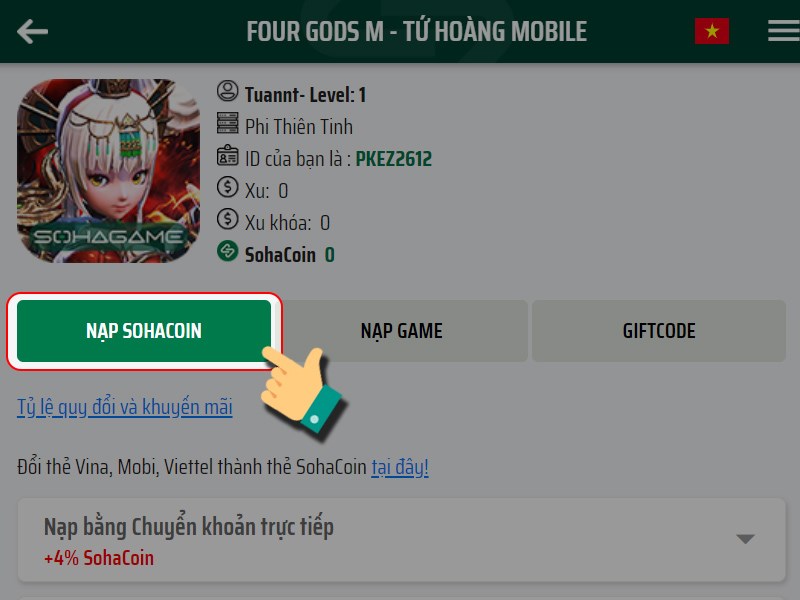Expand Nạp bằng Chuyển khoản trực tiếp
Viewport: 800px width, 600px height.
tap(402, 540)
